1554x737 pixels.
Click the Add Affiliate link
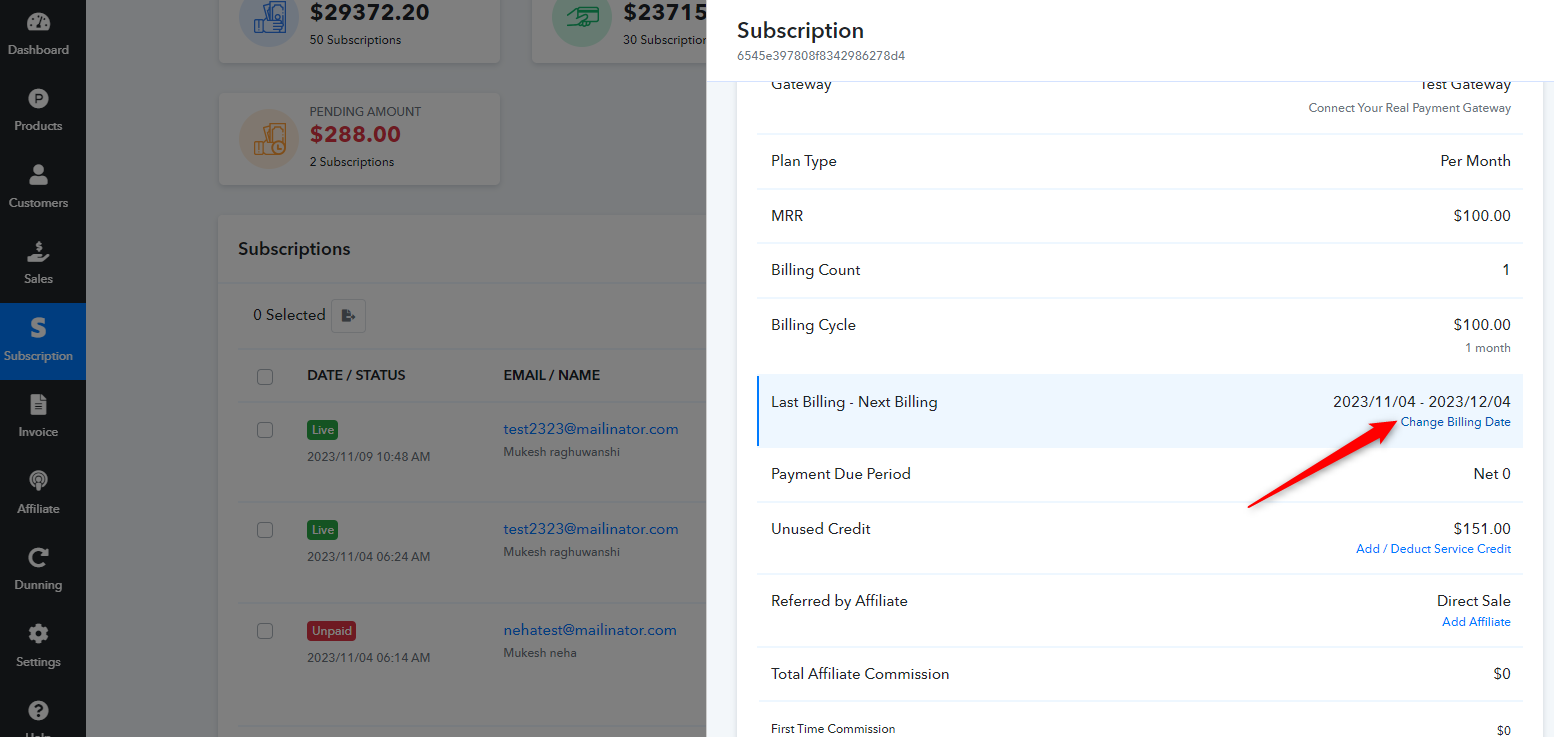click(1476, 622)
